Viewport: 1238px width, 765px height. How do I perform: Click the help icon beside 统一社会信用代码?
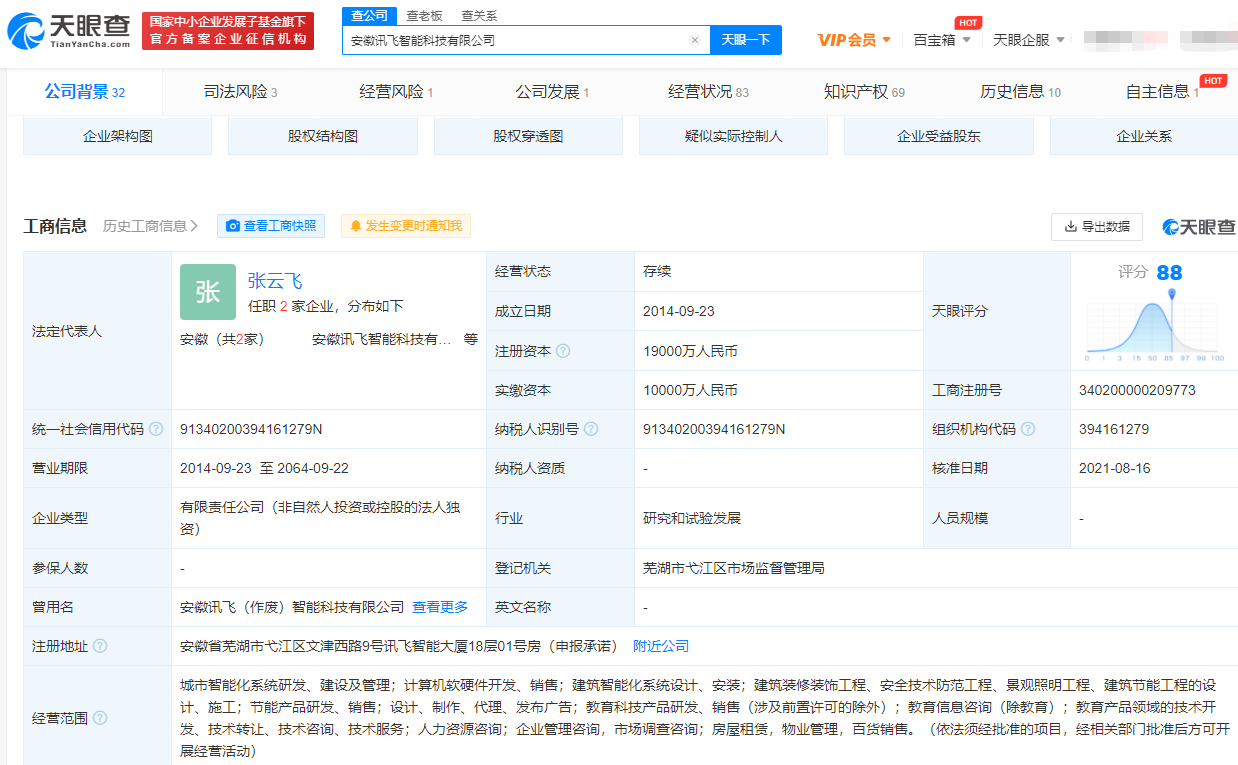click(x=156, y=429)
